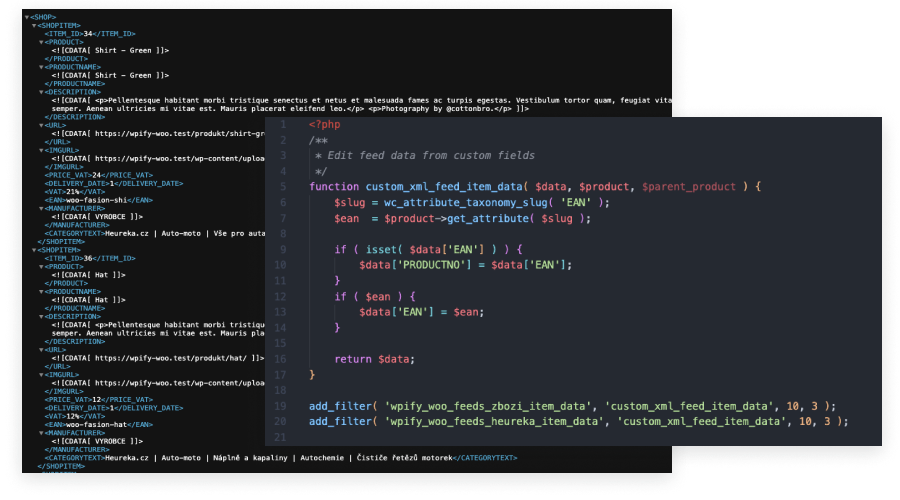Click line number 5 in the code gutter

pos(283,187)
